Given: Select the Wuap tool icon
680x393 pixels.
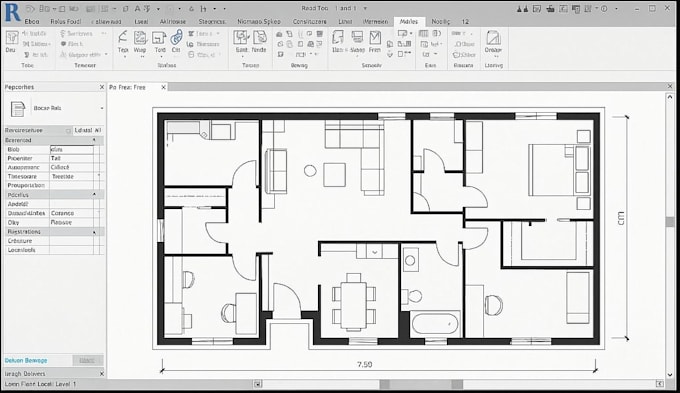Looking at the screenshot, I should [140, 38].
